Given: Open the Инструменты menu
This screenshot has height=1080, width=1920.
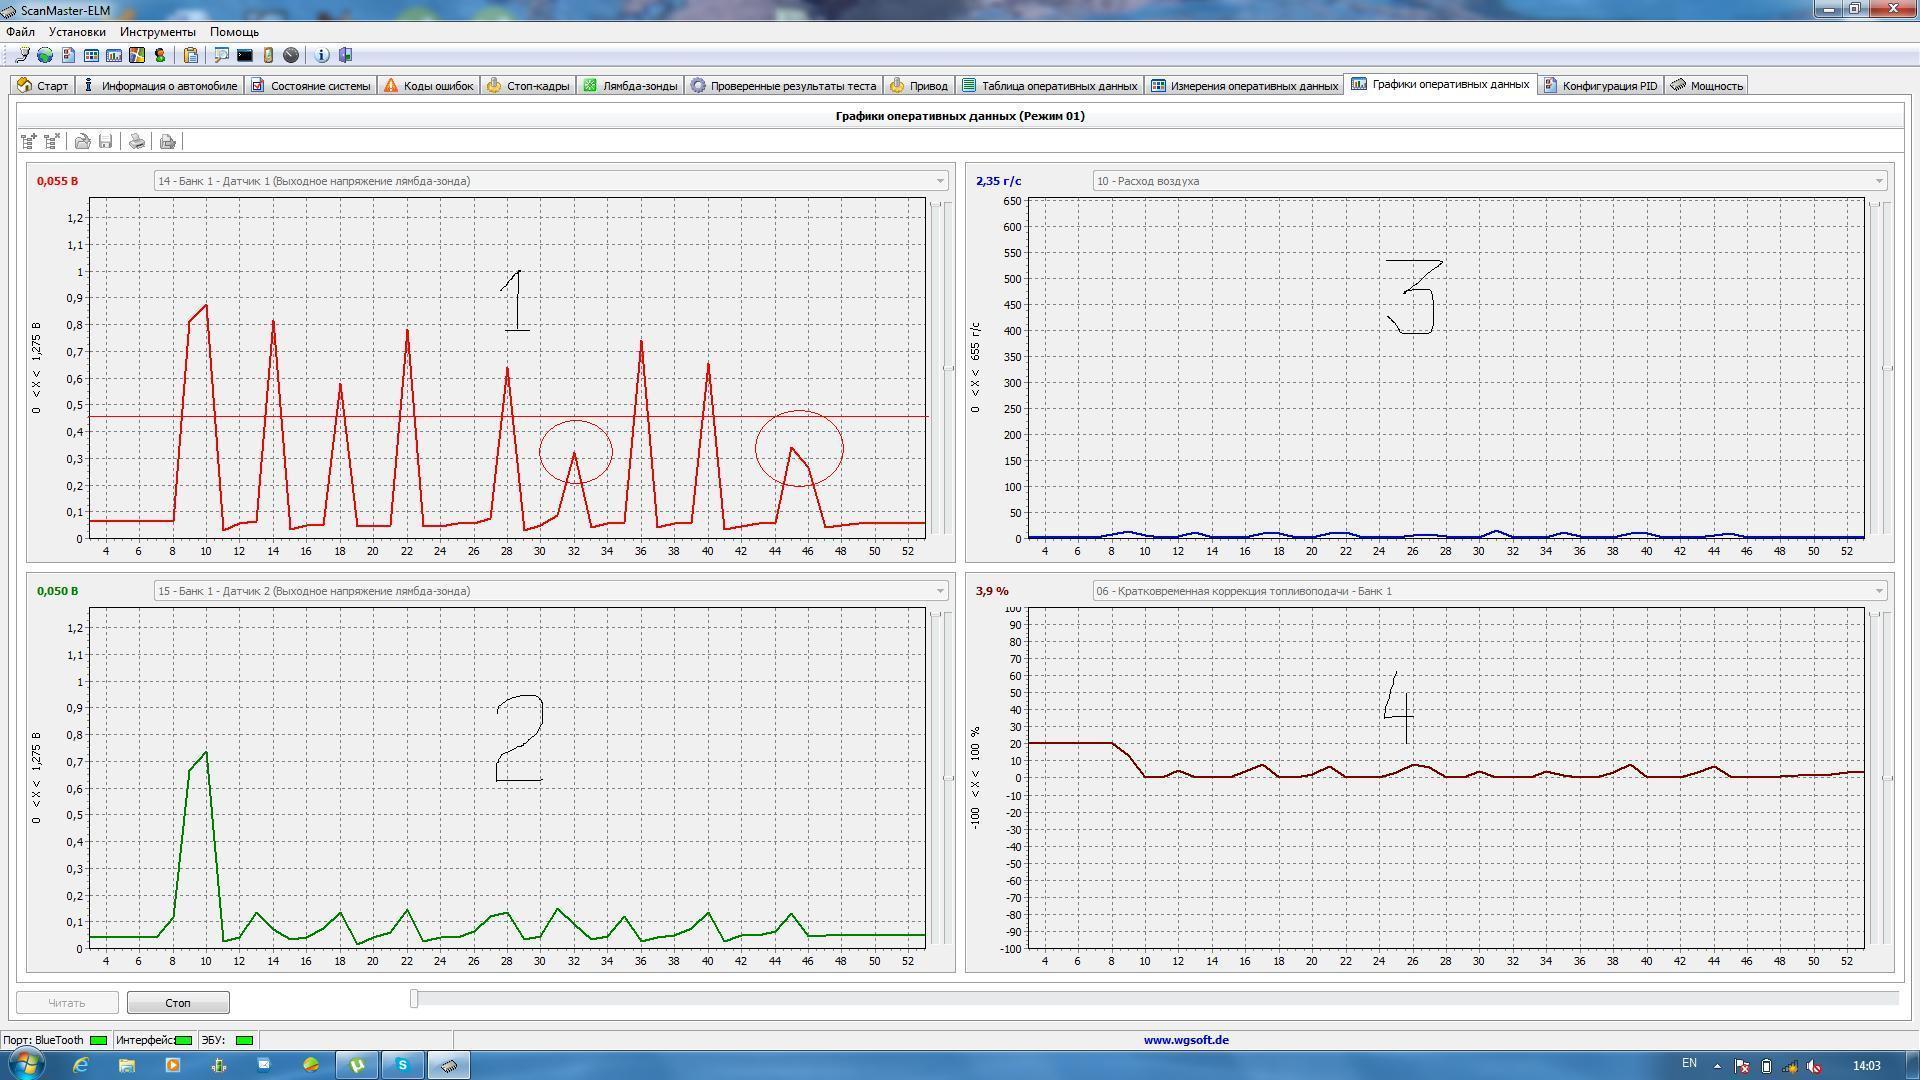Looking at the screenshot, I should 157,32.
